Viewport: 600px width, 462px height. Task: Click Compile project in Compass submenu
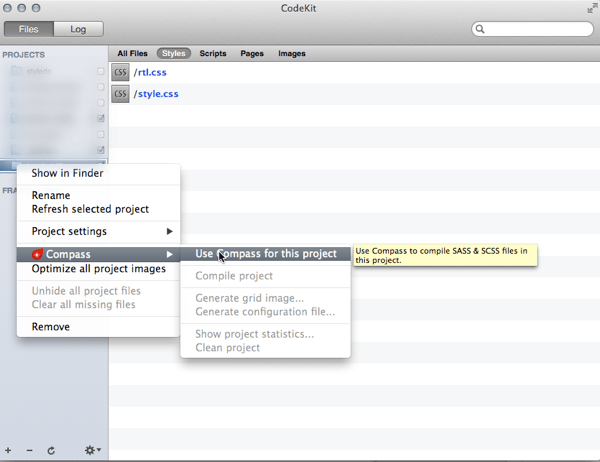266,276
